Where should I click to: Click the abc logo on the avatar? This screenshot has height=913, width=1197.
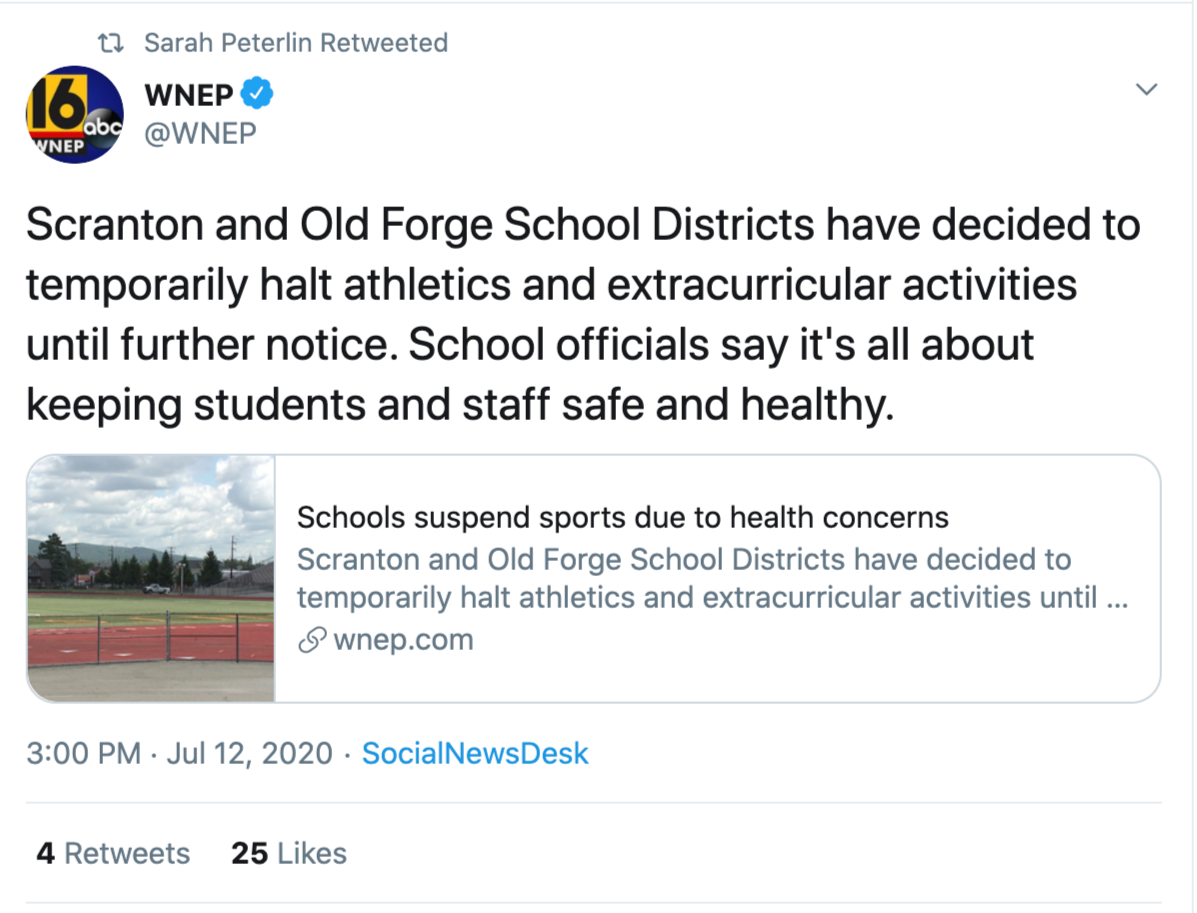104,127
